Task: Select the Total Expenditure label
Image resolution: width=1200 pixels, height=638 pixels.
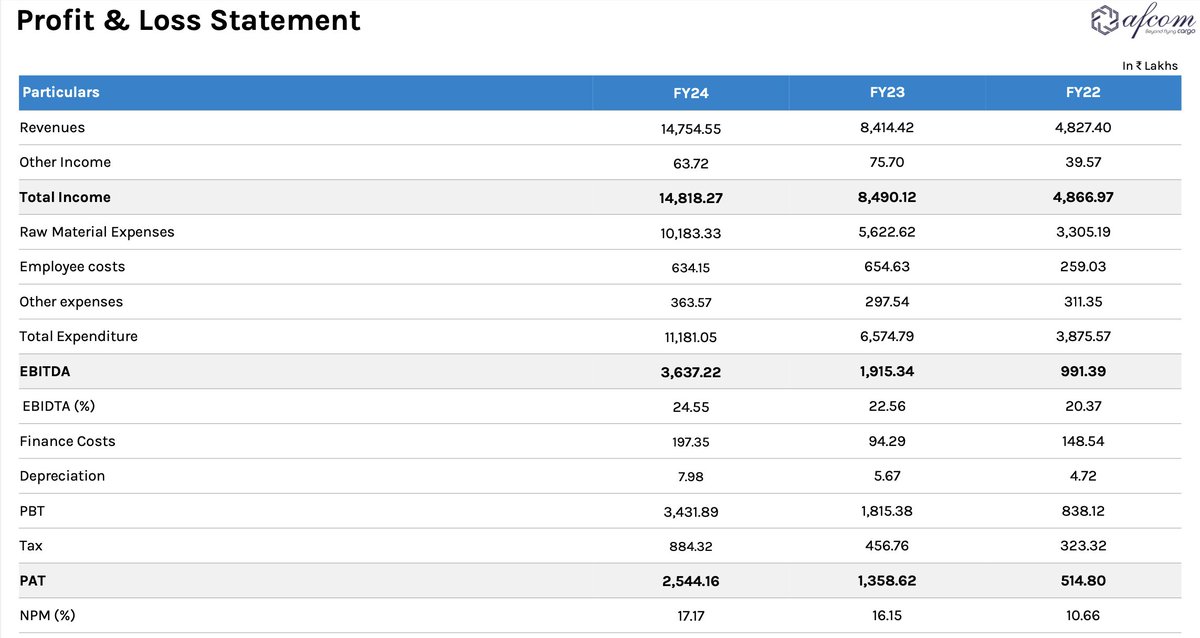Action: tap(78, 336)
